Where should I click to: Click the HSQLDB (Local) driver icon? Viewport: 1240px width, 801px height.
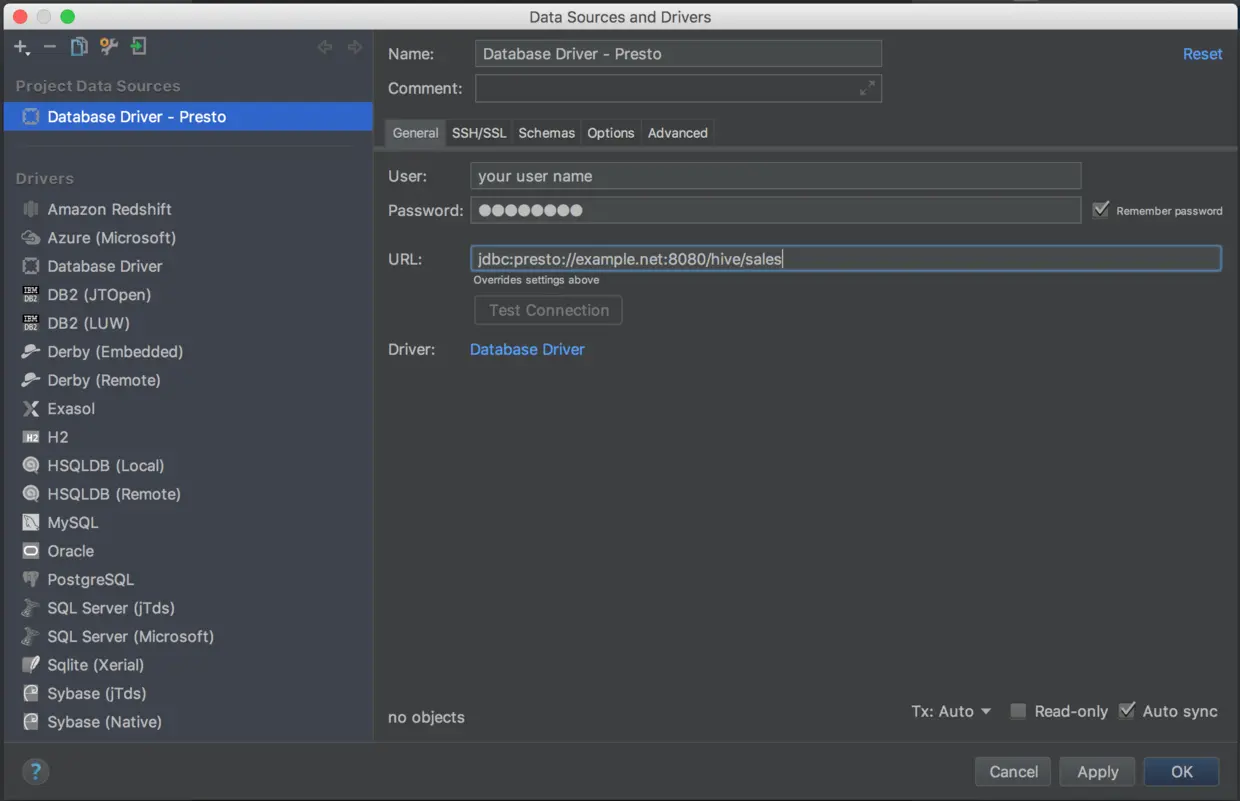point(31,466)
